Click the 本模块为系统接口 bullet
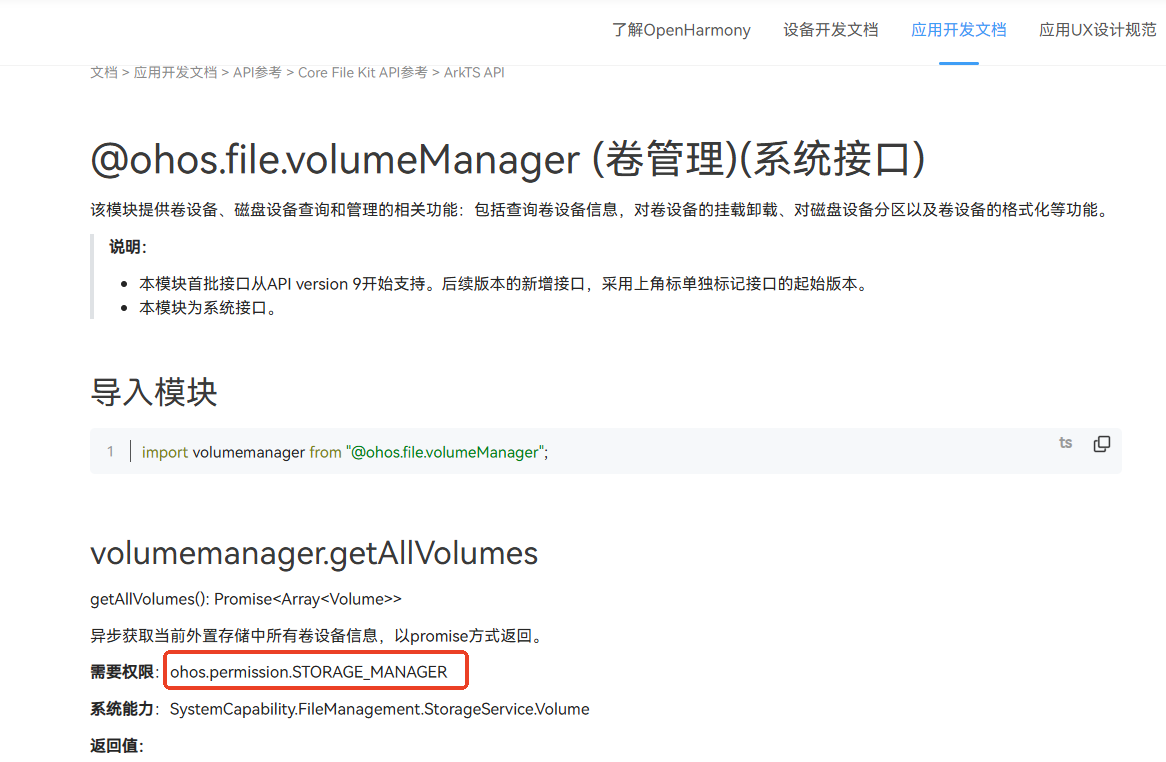The image size is (1166, 762). pyautogui.click(x=210, y=308)
